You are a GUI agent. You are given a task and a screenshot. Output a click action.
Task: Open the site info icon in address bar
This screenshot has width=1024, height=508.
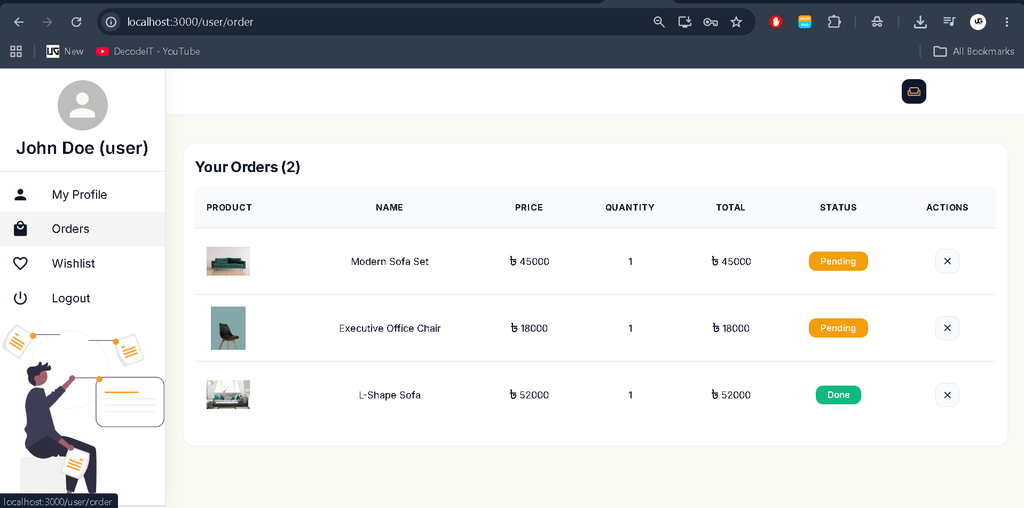coord(112,22)
